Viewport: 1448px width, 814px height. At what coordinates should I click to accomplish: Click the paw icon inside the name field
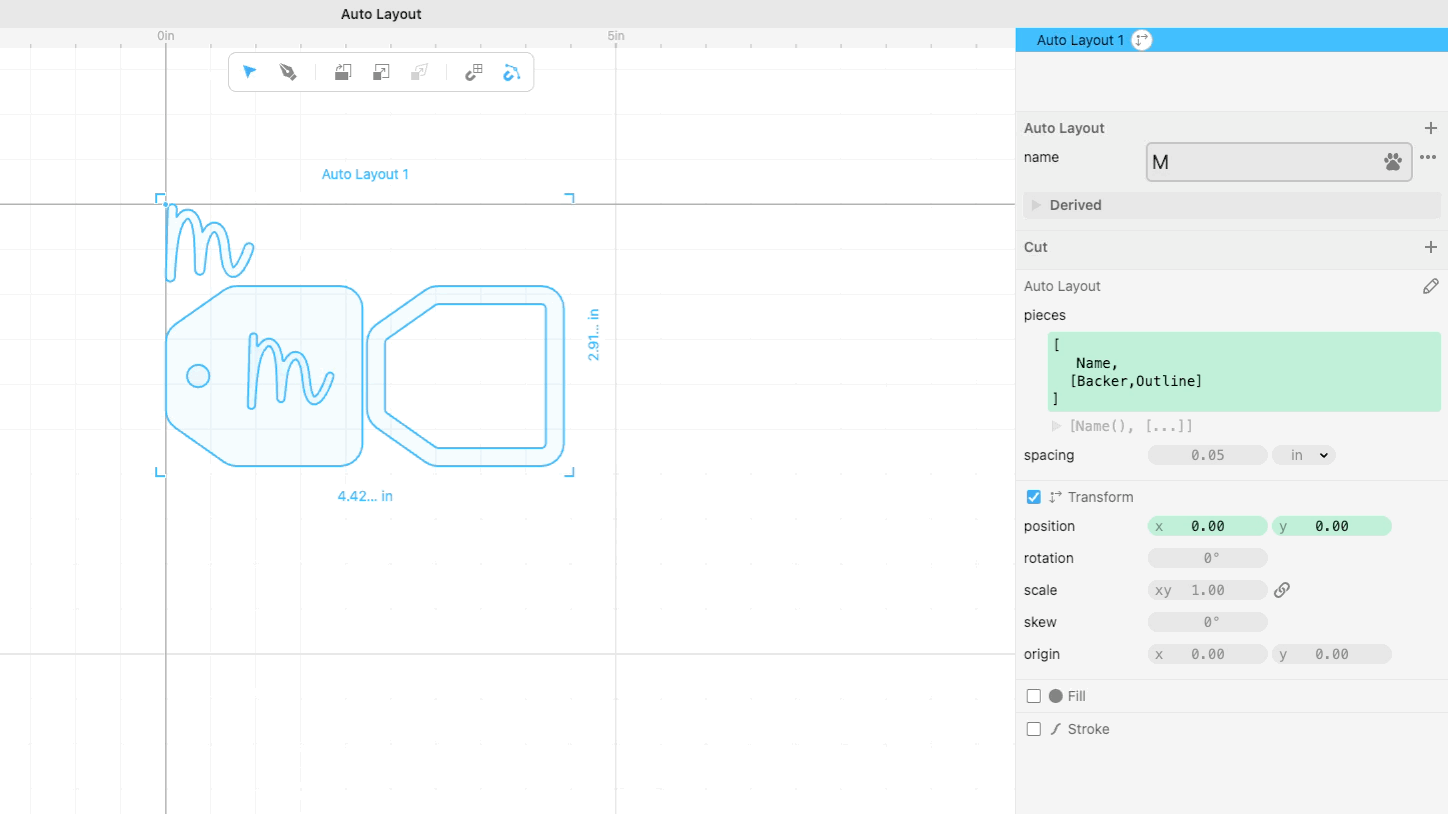point(1393,161)
